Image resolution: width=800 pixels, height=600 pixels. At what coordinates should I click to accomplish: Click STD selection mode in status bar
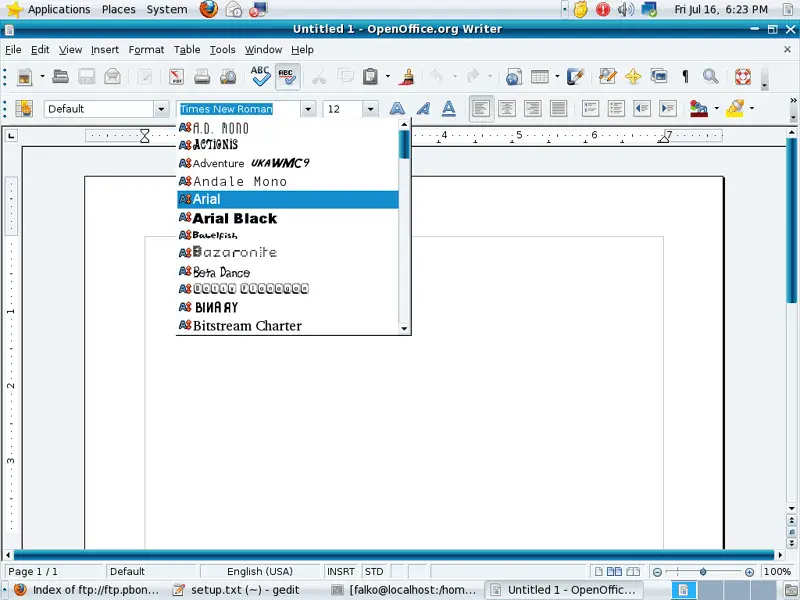click(374, 571)
